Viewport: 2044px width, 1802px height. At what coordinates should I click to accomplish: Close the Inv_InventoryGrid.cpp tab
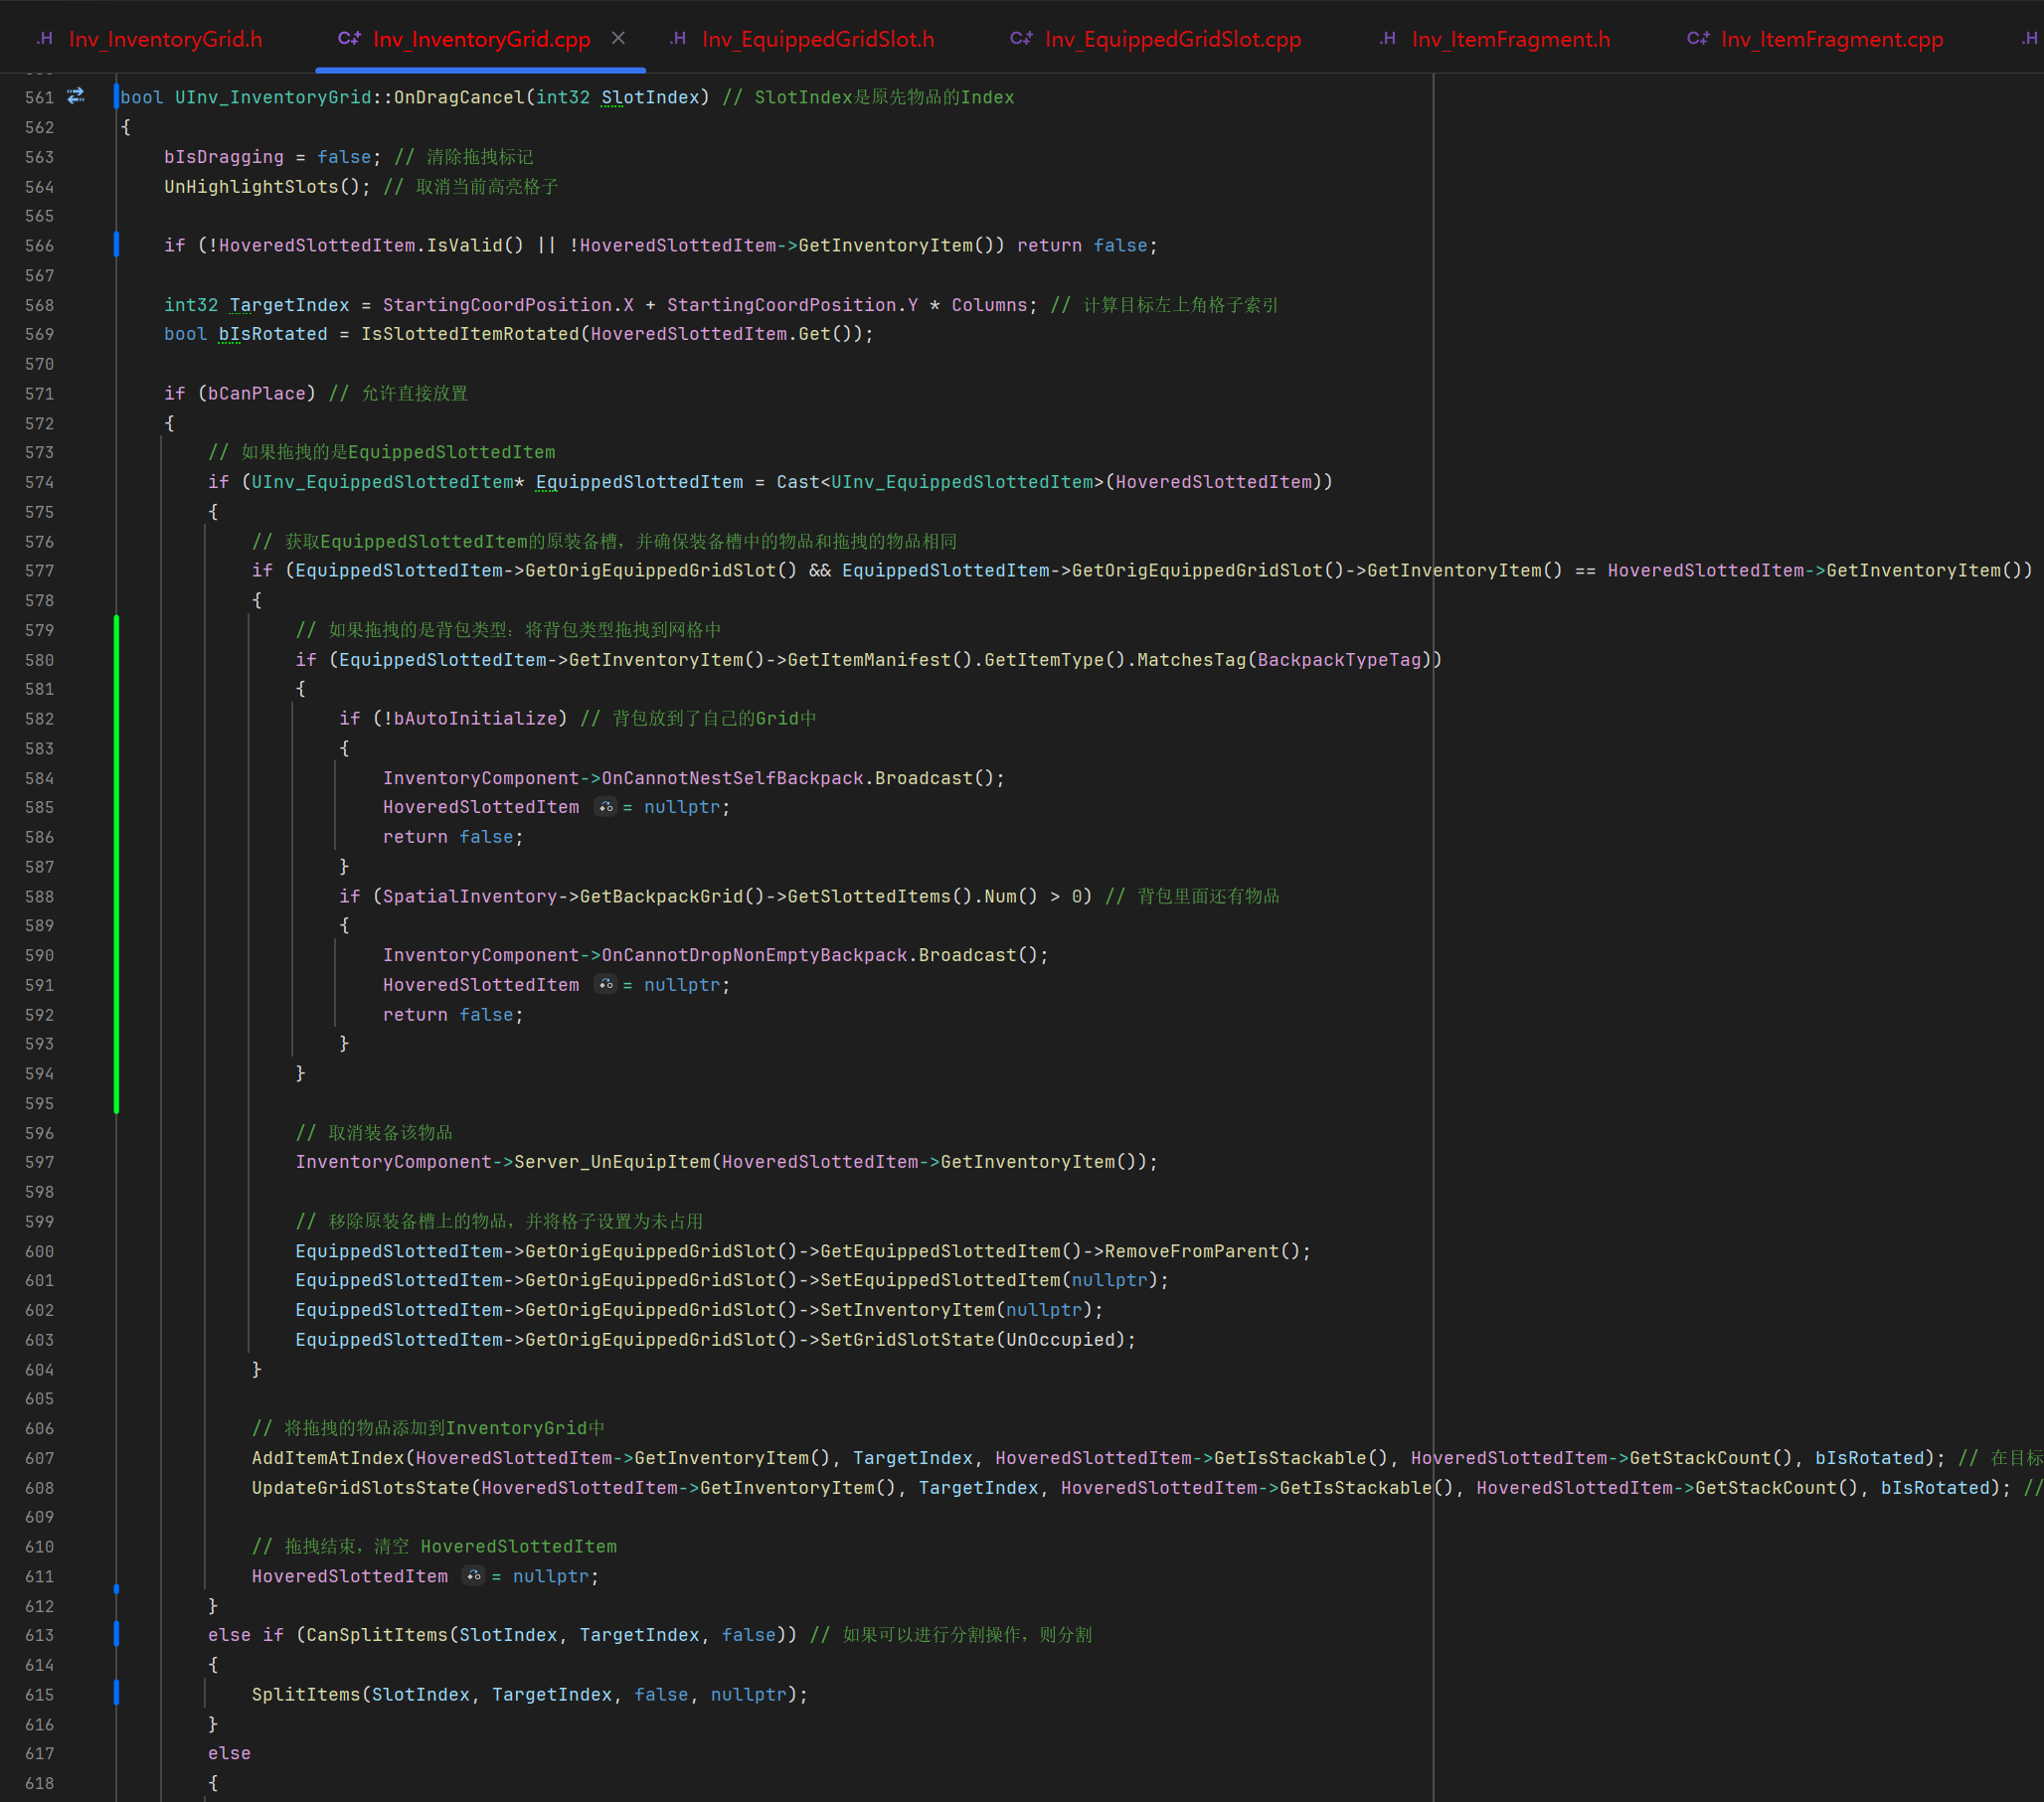(619, 38)
